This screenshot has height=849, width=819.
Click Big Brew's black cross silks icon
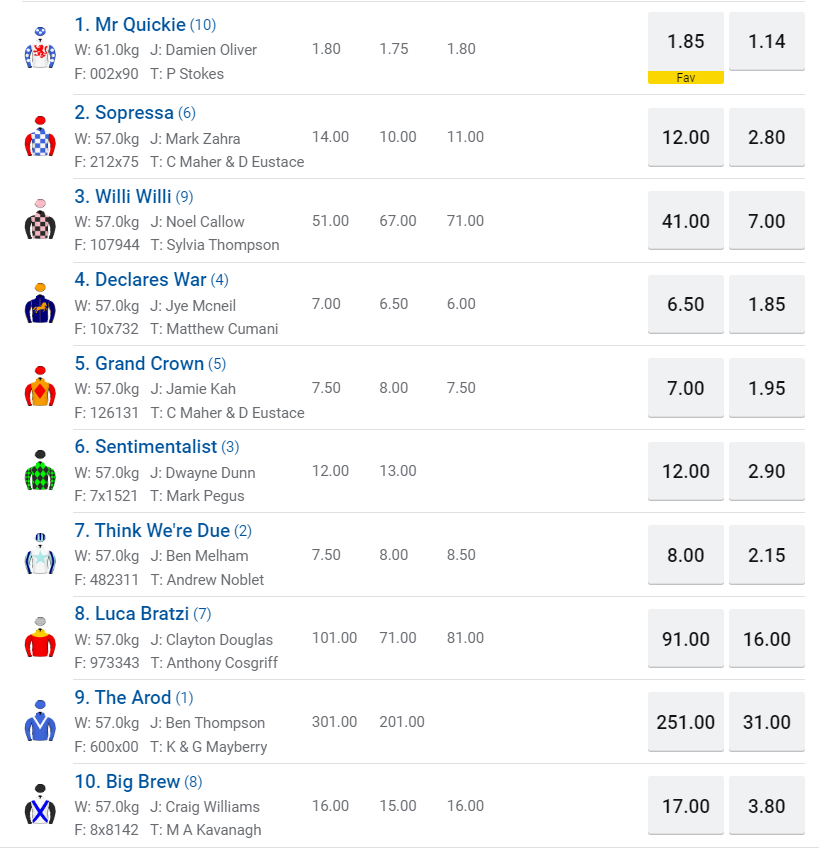(40, 805)
